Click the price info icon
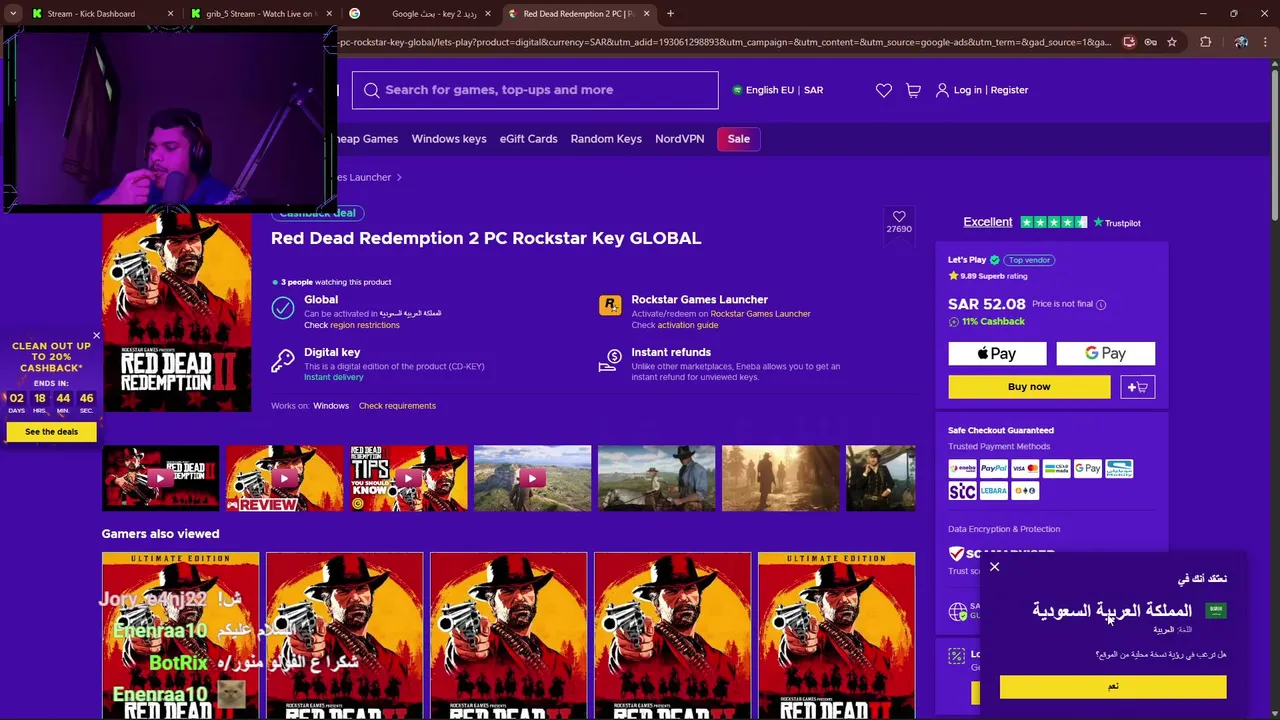 point(1101,304)
